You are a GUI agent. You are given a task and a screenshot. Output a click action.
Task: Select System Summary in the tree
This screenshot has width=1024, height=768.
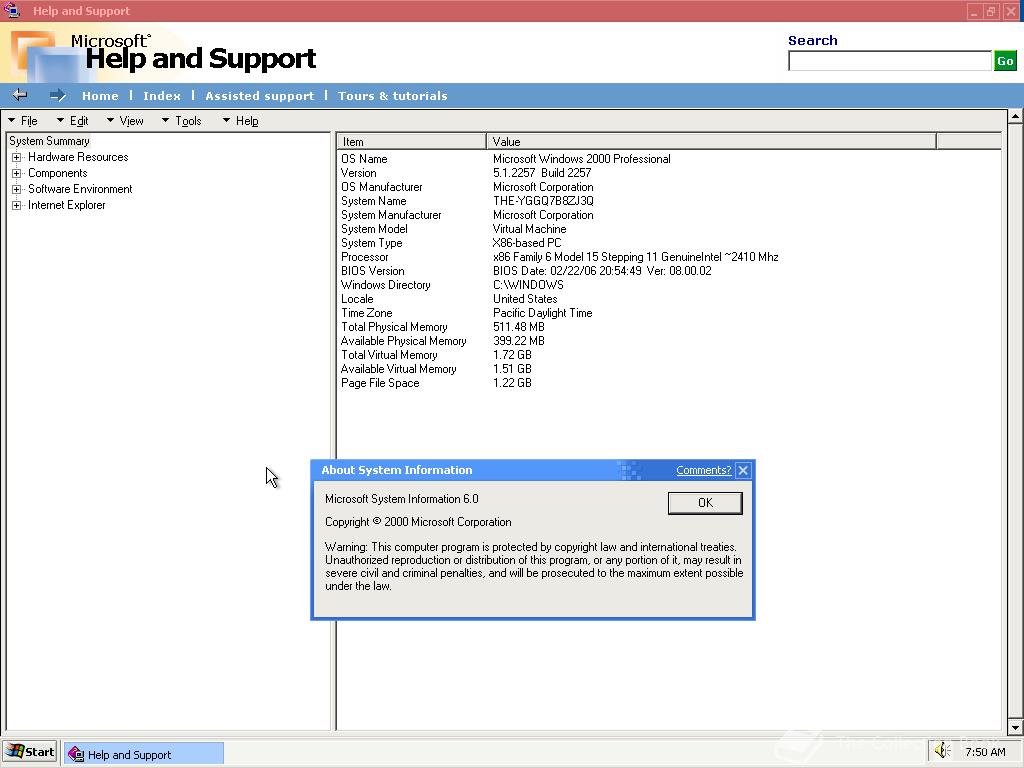pyautogui.click(x=50, y=141)
